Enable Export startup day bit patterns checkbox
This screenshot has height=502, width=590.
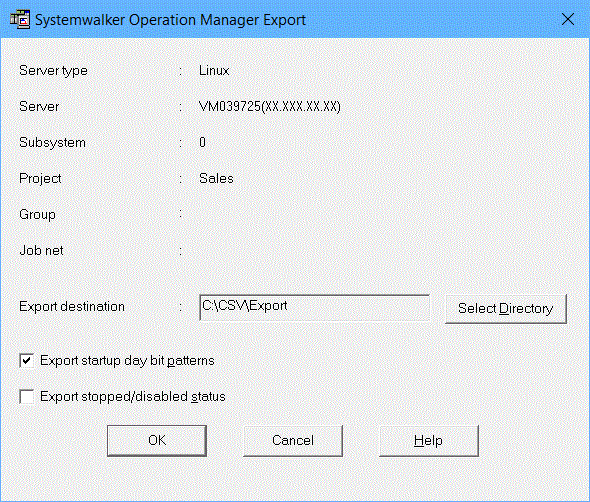[x=27, y=361]
